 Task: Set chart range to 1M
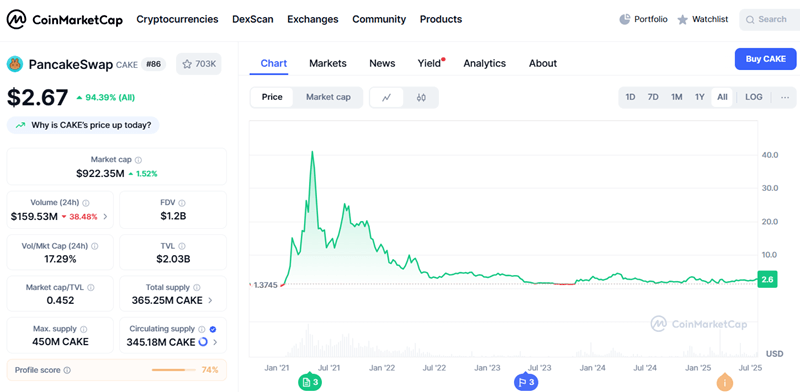pyautogui.click(x=677, y=97)
